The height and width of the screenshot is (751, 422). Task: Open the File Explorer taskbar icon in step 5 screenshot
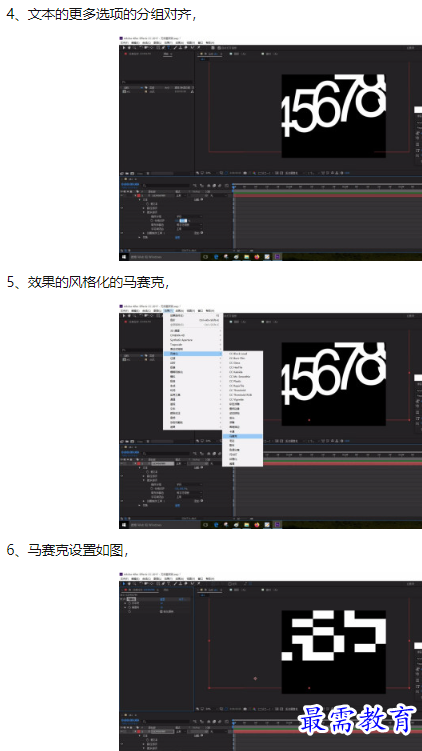246,525
